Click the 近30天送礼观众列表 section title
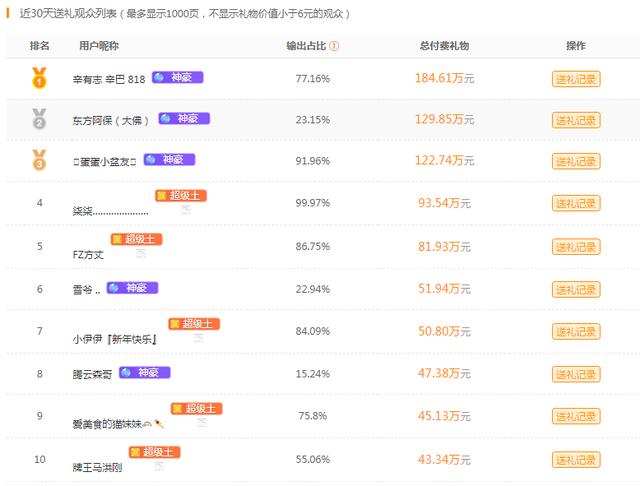 (68, 13)
